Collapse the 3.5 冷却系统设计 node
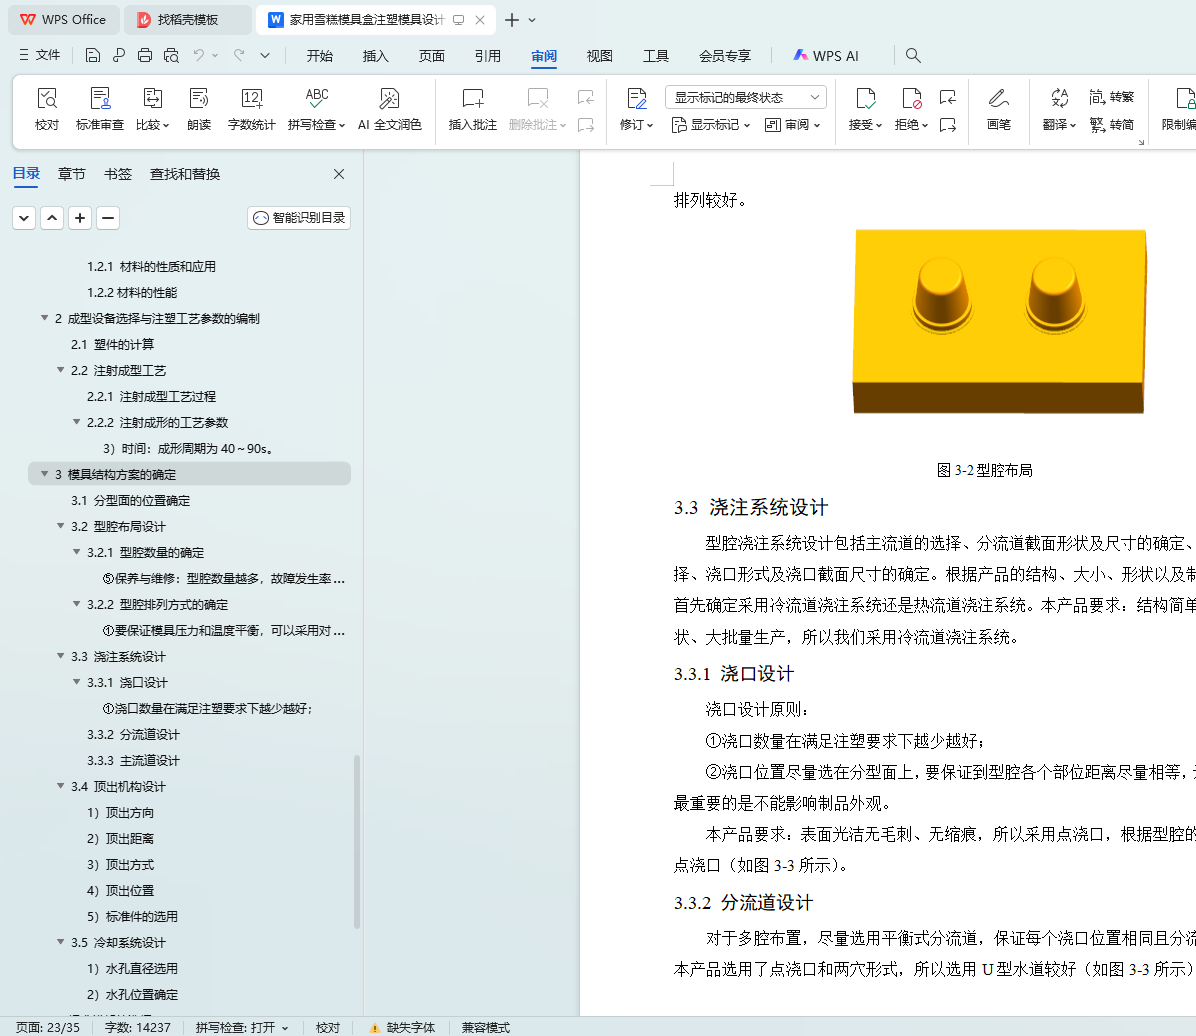Image resolution: width=1196 pixels, height=1036 pixels. click(60, 941)
